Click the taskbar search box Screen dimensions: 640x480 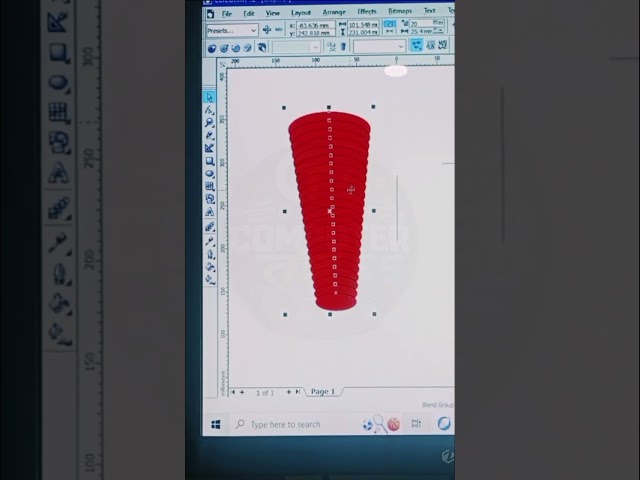pos(294,424)
